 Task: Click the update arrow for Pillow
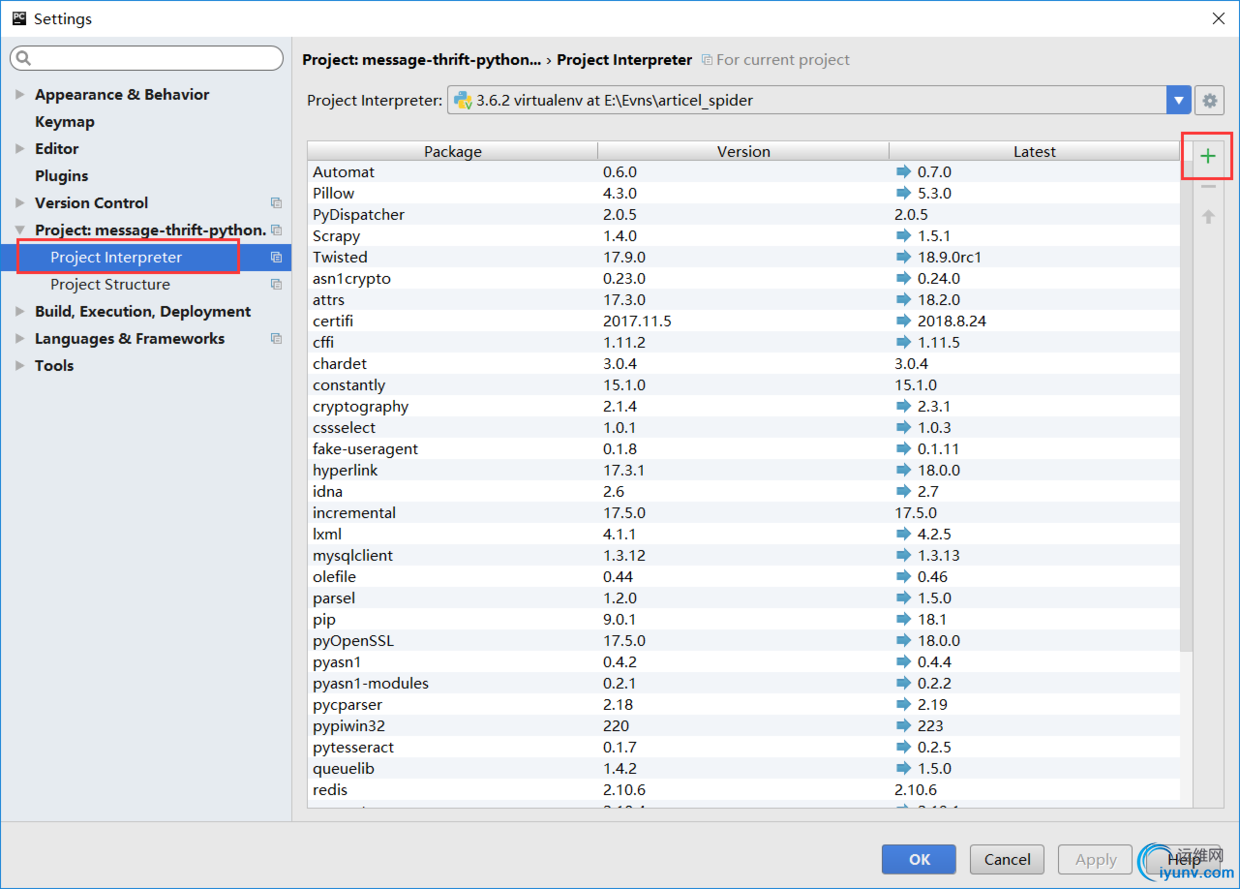[x=904, y=193]
